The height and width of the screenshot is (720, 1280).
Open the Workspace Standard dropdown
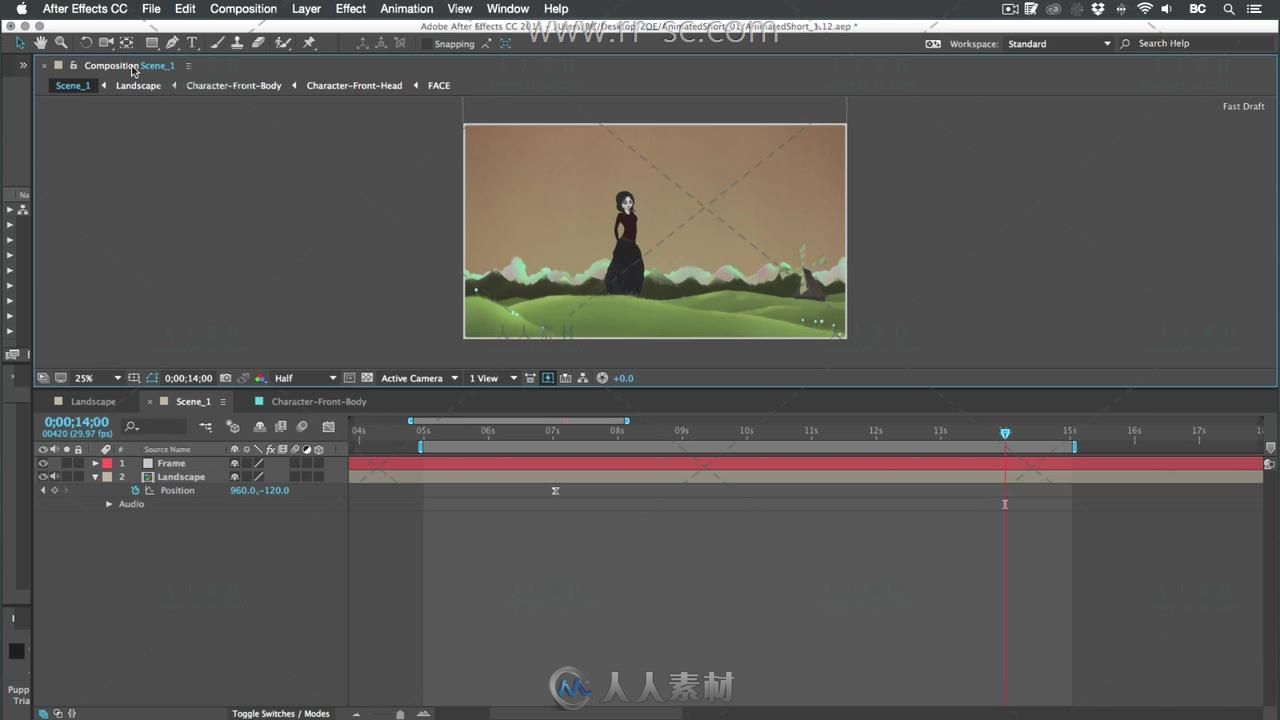click(x=1059, y=44)
